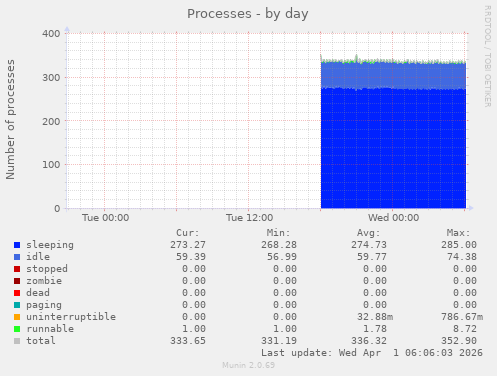497x376 pixels.
Task: Click the paging legend color swatch
Action: pos(17,305)
